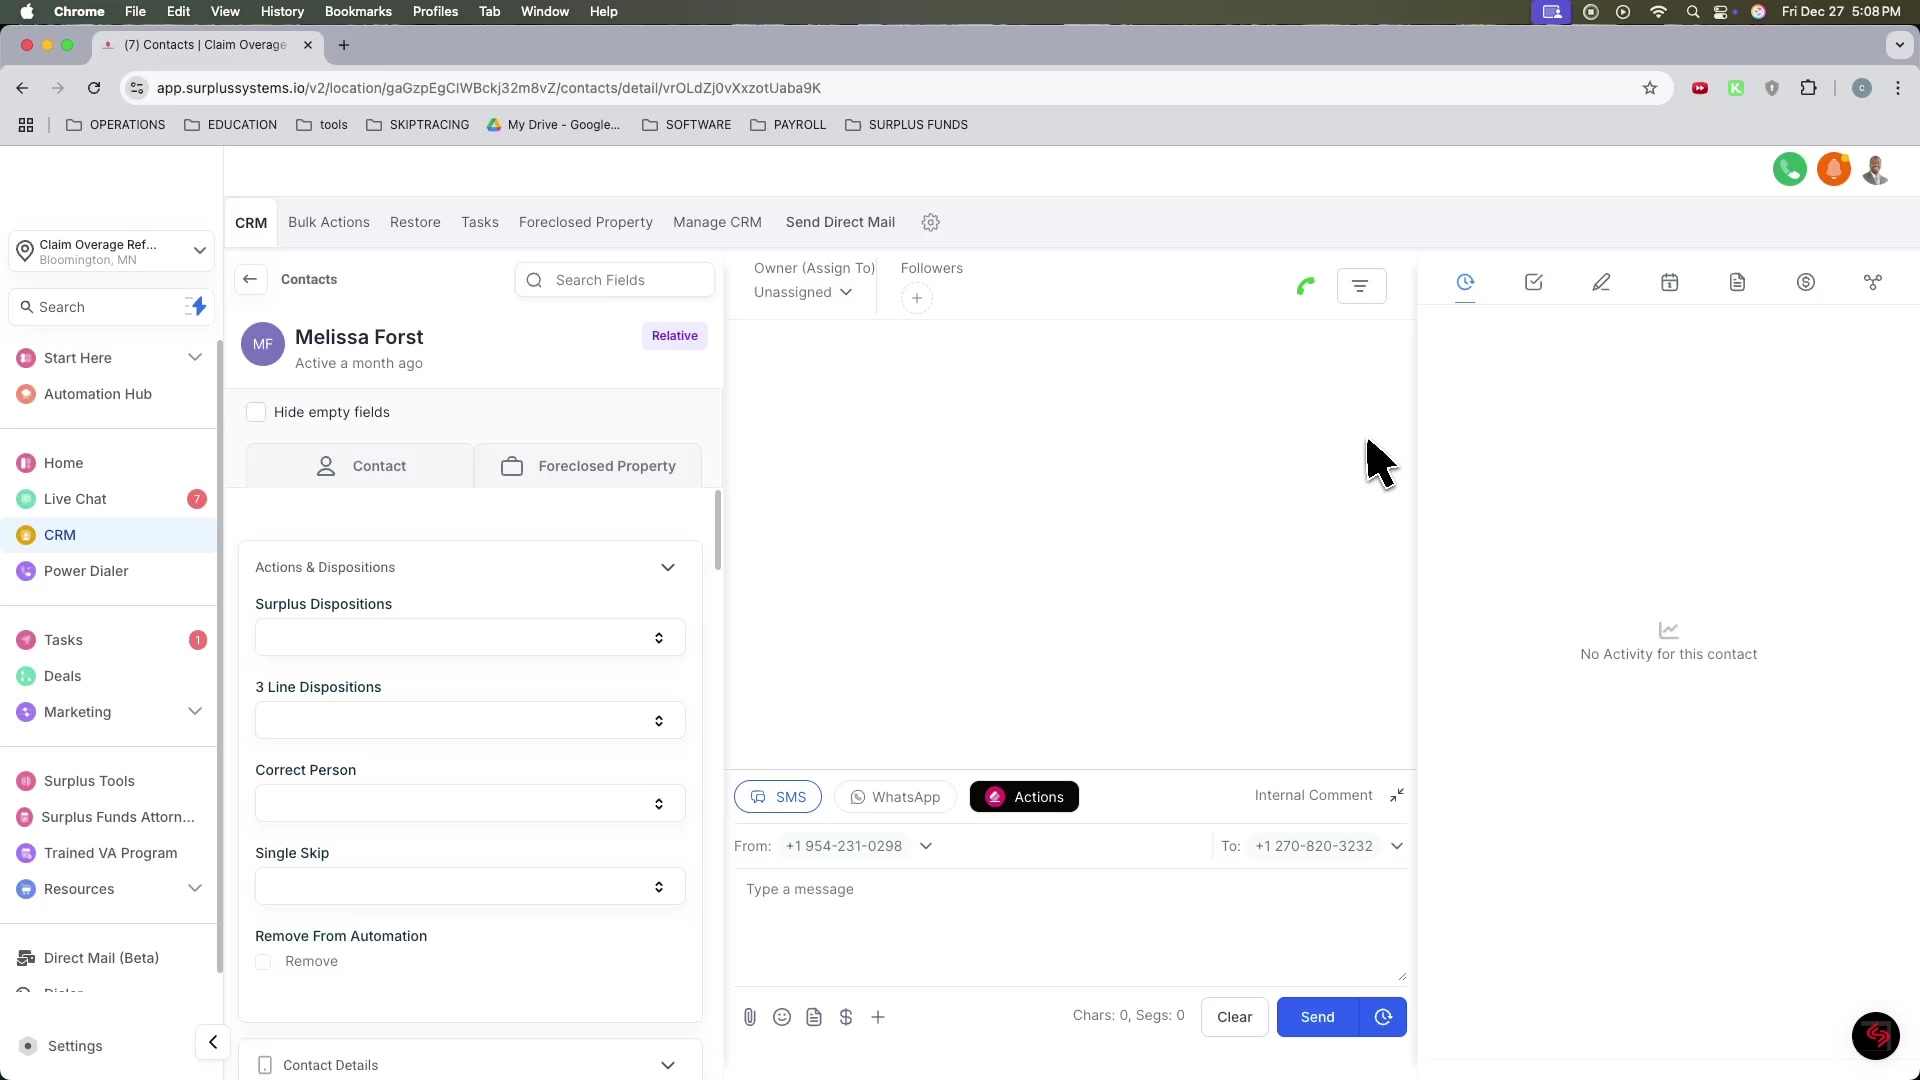Open the payments dollar icon panel
The image size is (1920, 1080).
click(x=1805, y=283)
